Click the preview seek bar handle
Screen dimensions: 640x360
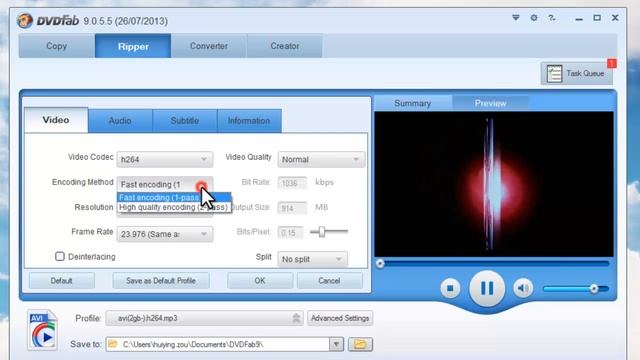[x=380, y=264]
